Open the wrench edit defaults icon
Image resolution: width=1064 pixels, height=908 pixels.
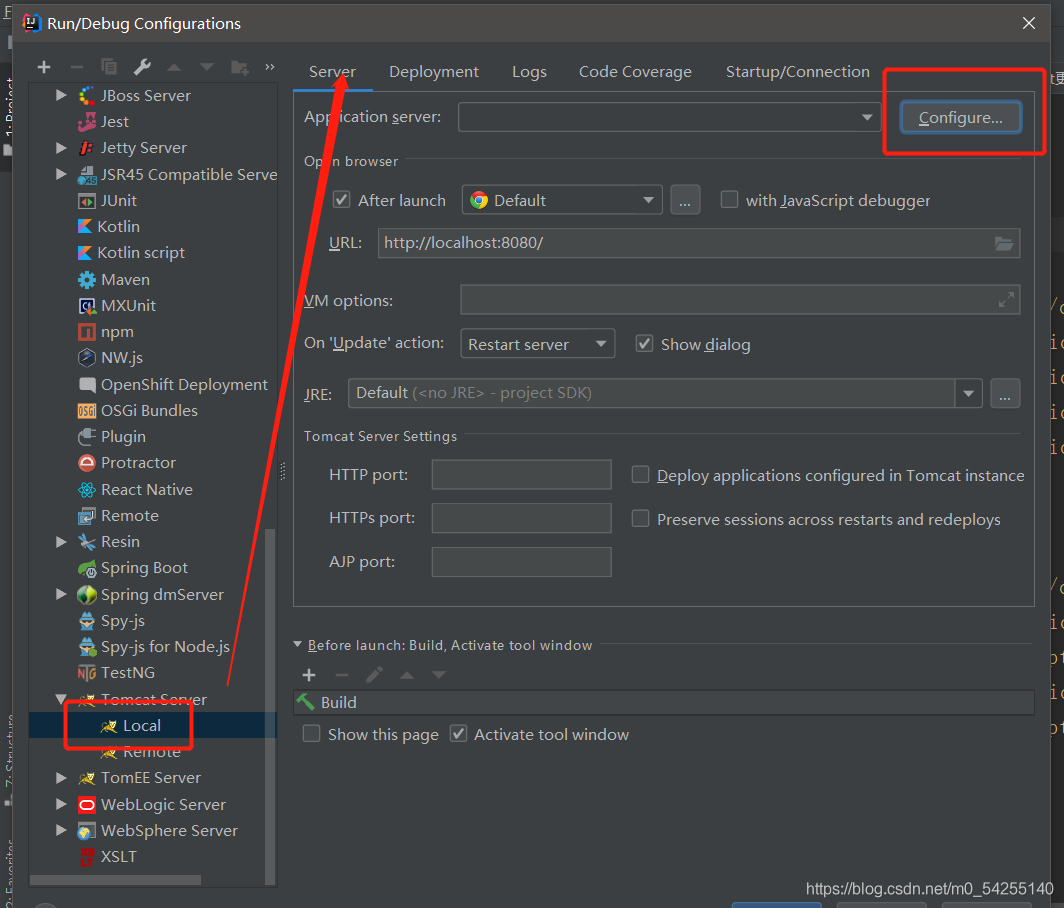(142, 67)
